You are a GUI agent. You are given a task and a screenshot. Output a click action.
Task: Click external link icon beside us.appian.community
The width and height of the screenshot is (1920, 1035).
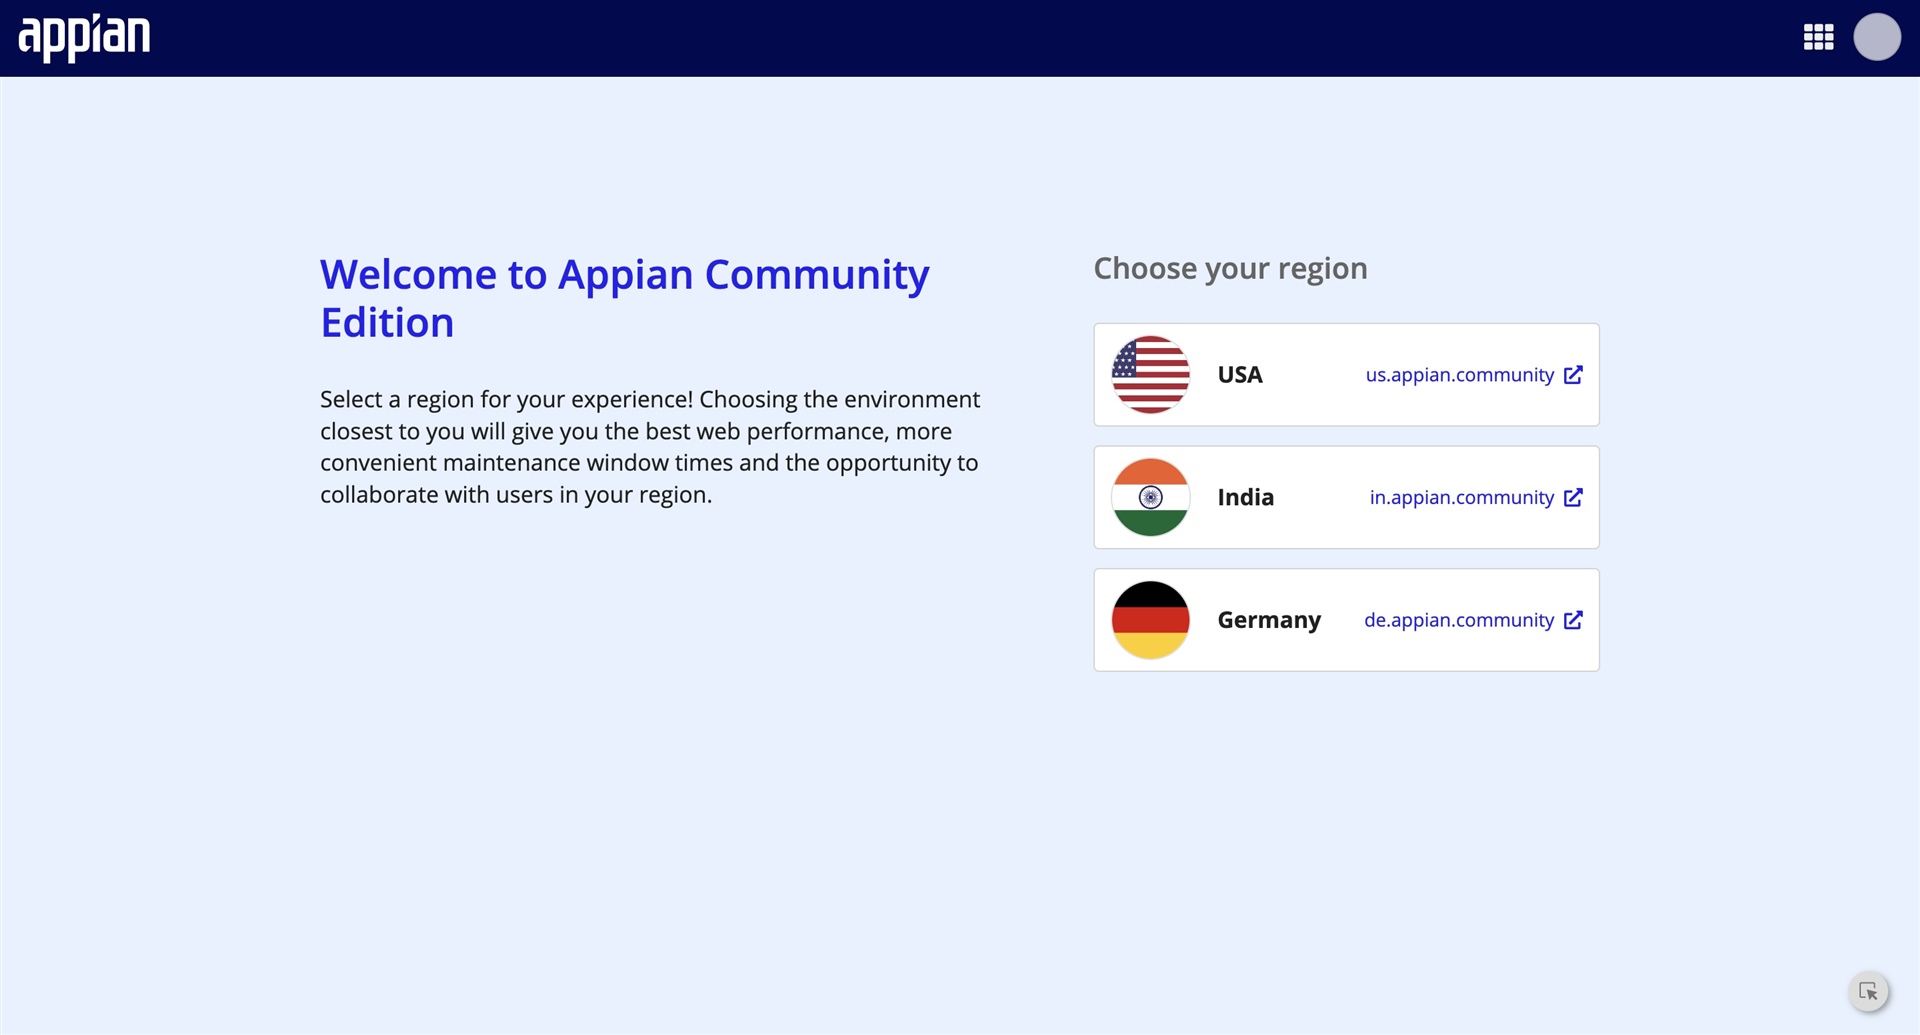point(1573,375)
